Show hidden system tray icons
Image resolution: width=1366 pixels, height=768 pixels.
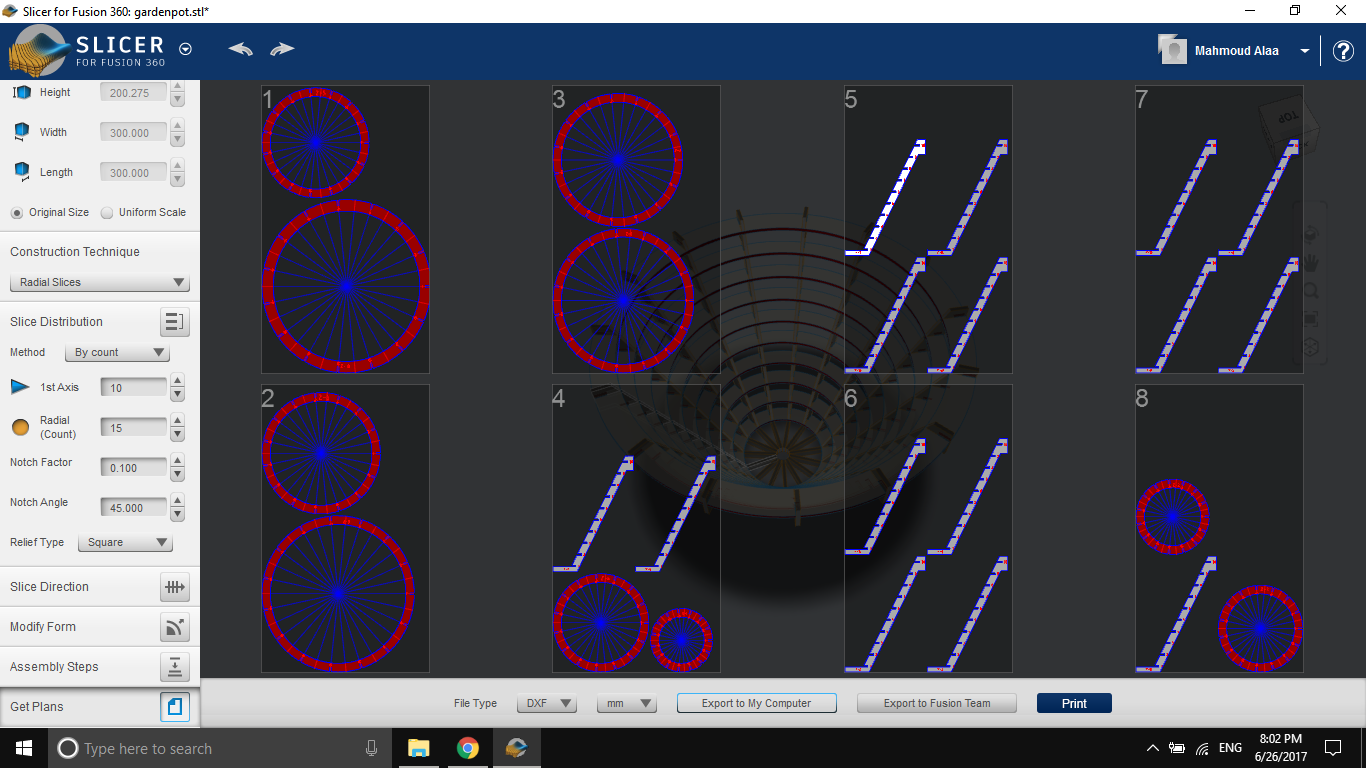coord(1152,748)
